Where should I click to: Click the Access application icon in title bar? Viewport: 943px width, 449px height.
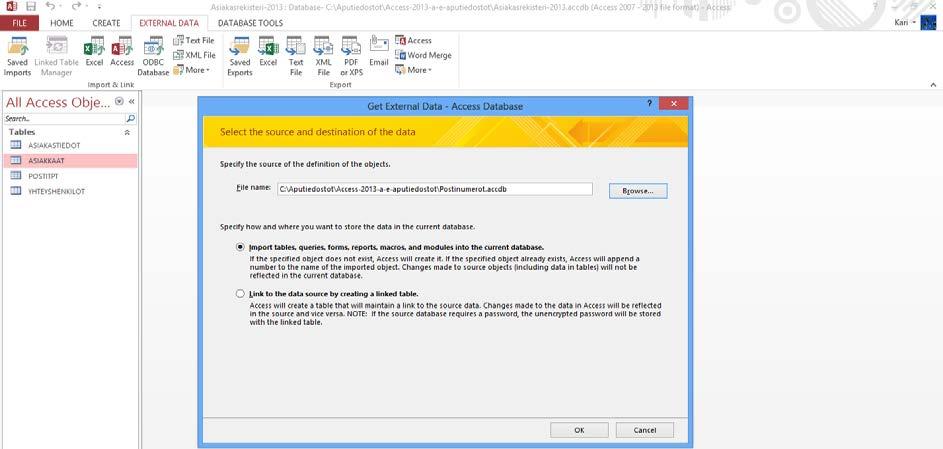click(x=11, y=6)
